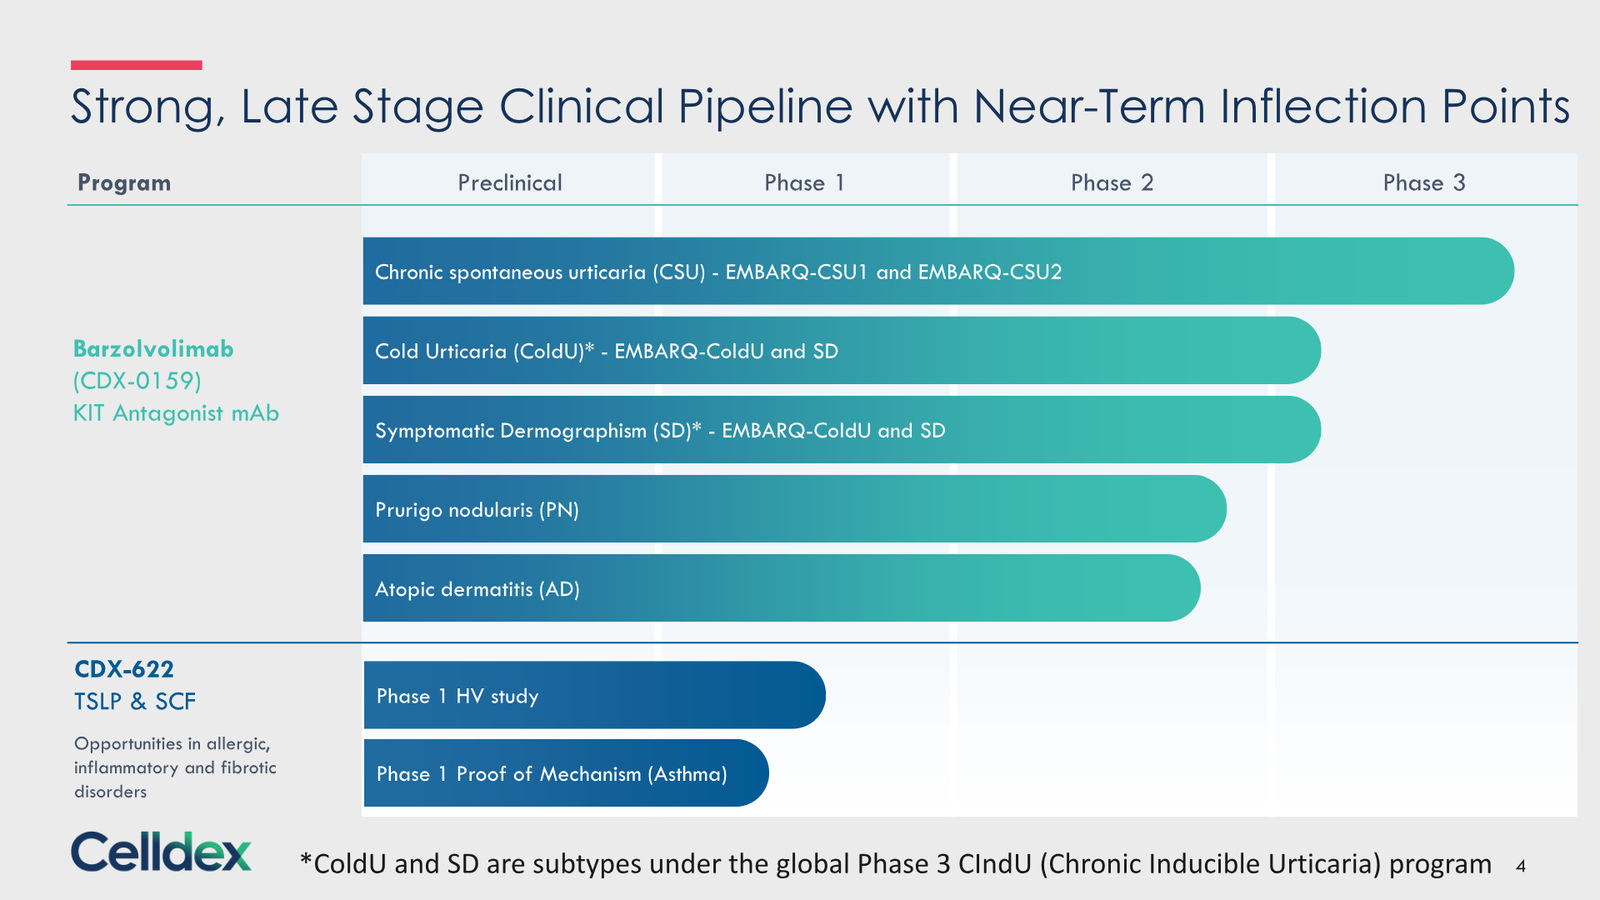Select the 'Preclinical' column header

tap(510, 183)
